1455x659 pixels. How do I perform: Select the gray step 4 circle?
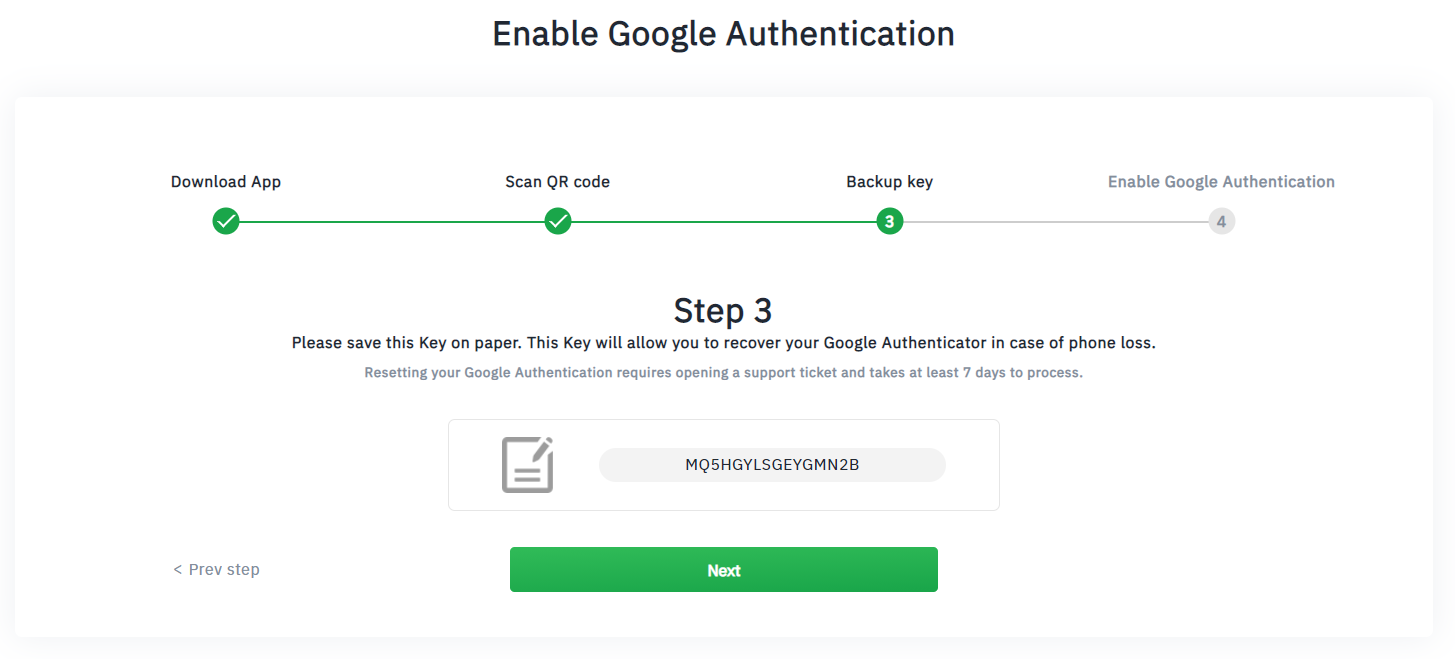pyautogui.click(x=1222, y=221)
